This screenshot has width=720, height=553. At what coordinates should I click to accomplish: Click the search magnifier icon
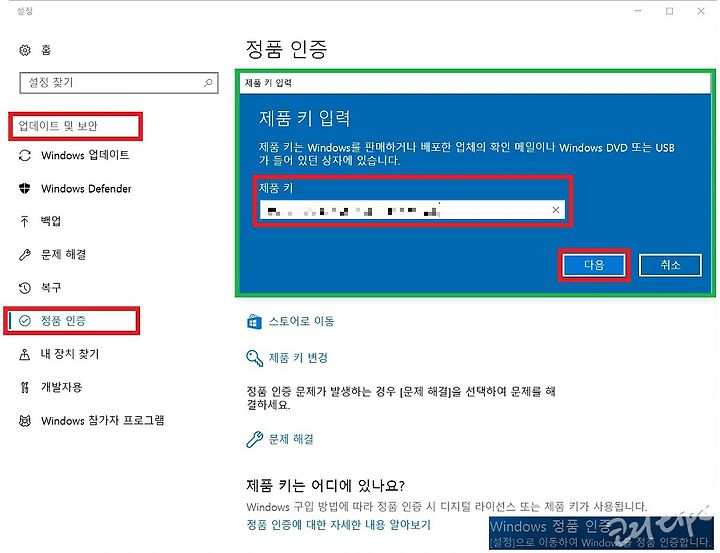tap(208, 83)
